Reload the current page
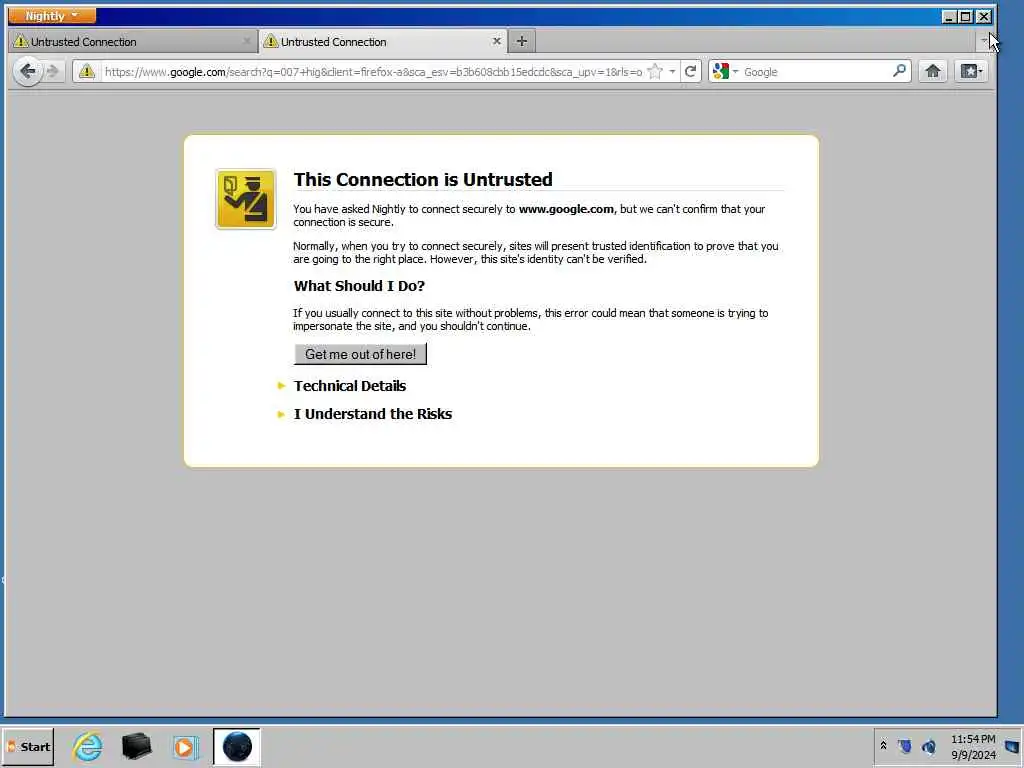The image size is (1024, 768). click(690, 72)
